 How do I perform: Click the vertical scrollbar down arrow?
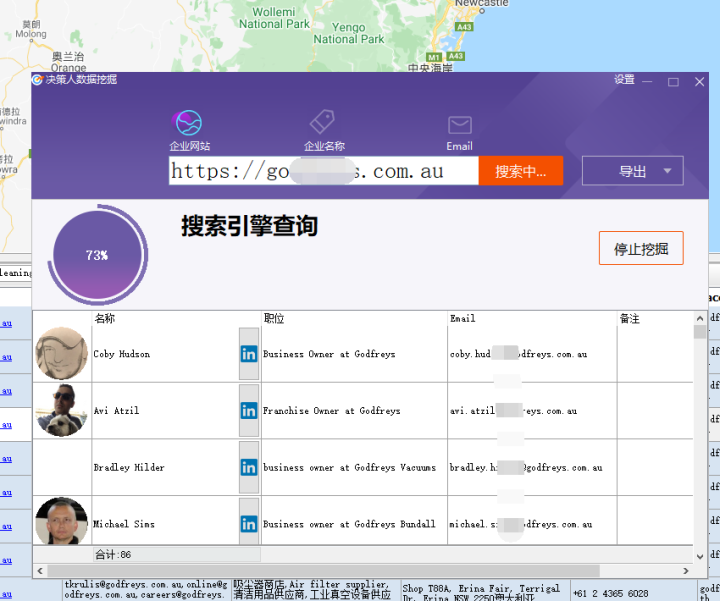click(700, 556)
